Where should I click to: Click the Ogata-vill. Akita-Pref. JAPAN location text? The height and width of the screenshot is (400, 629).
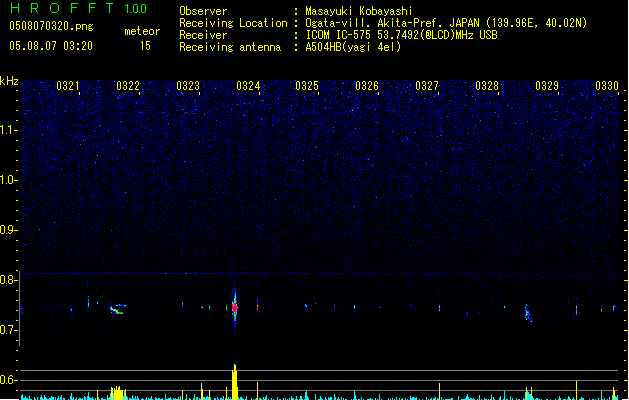[446, 23]
